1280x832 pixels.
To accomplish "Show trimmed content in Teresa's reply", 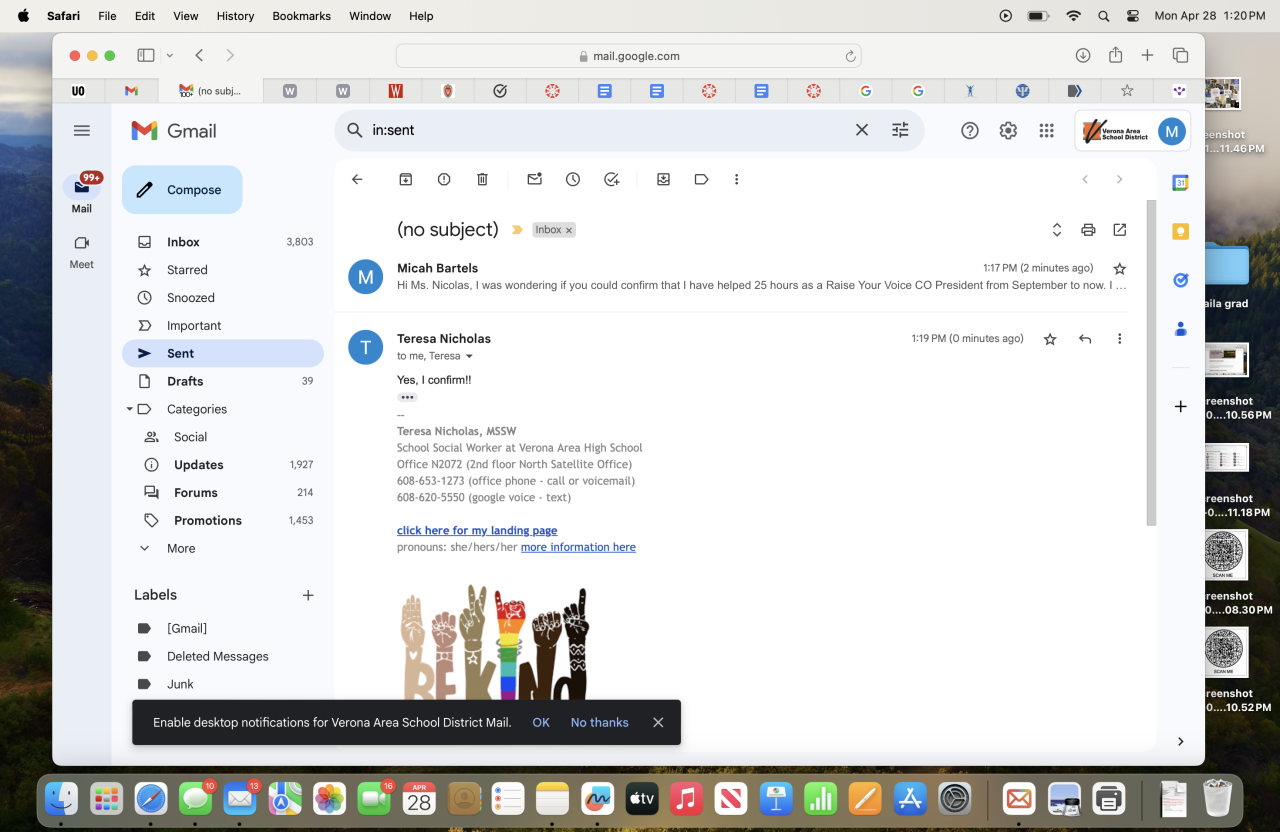I will (x=407, y=397).
